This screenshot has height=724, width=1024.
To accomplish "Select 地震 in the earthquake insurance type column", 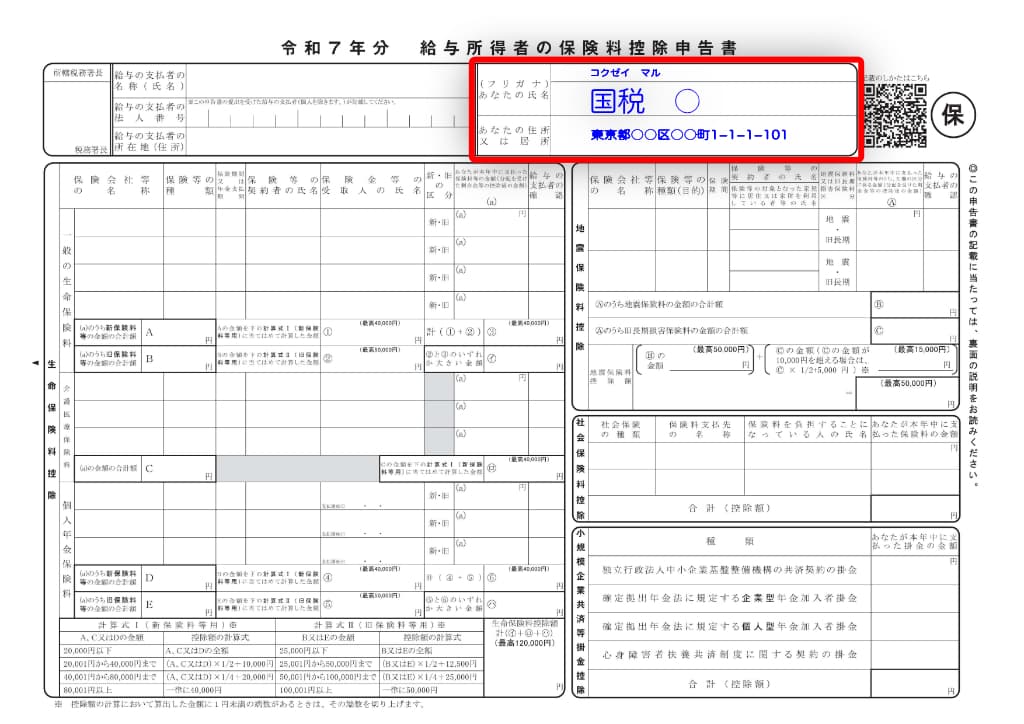I will [837, 219].
